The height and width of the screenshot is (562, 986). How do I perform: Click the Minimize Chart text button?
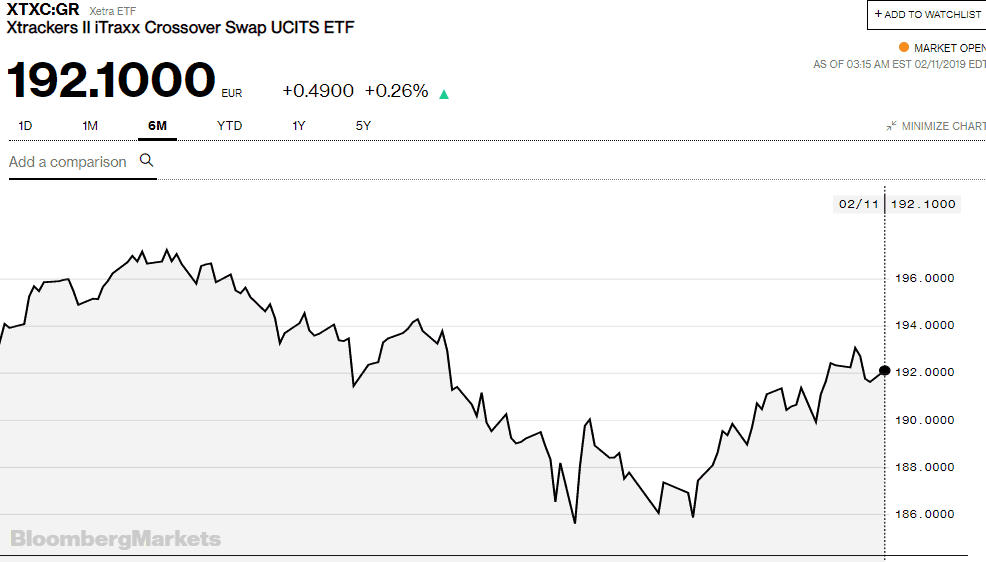[x=943, y=126]
